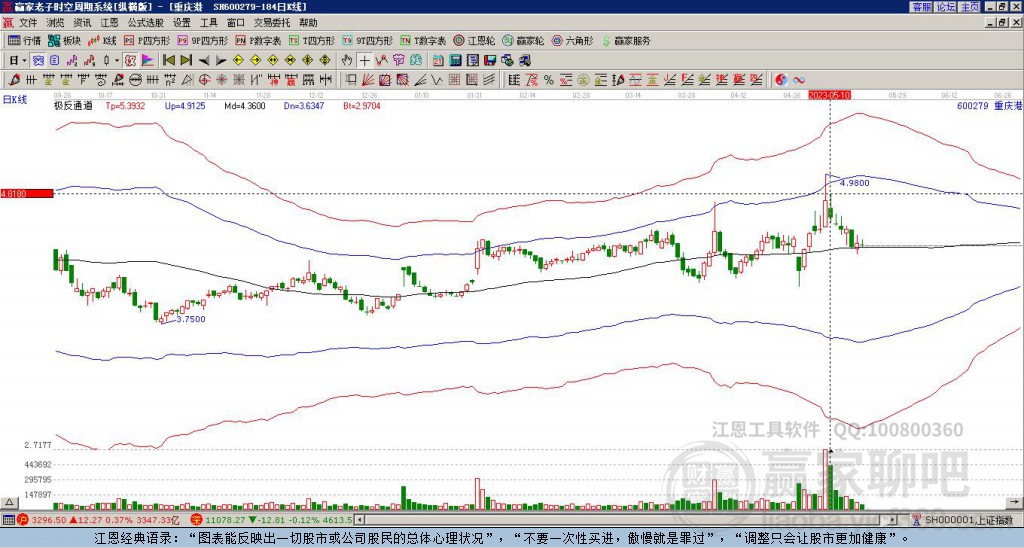This screenshot has width=1024, height=548.
Task: Open the 设置 menu
Action: (182, 23)
